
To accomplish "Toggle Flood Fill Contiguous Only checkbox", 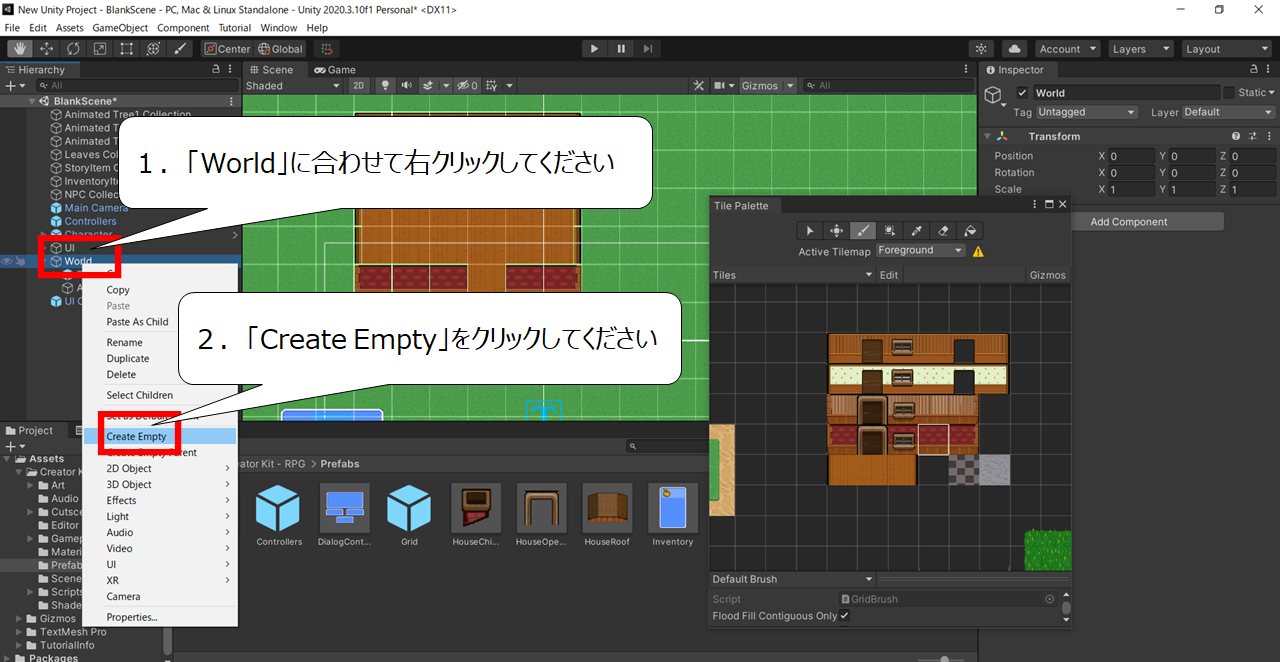I will tap(845, 616).
